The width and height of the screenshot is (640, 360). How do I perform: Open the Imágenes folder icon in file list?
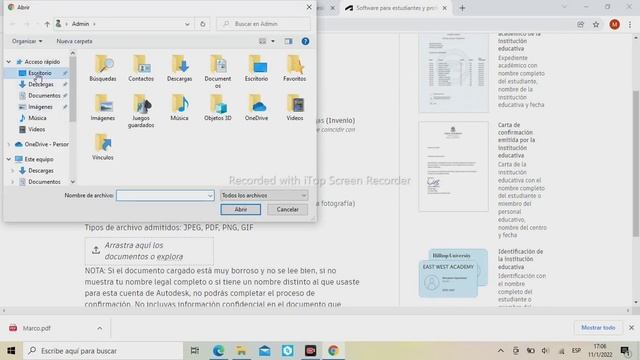[103, 107]
